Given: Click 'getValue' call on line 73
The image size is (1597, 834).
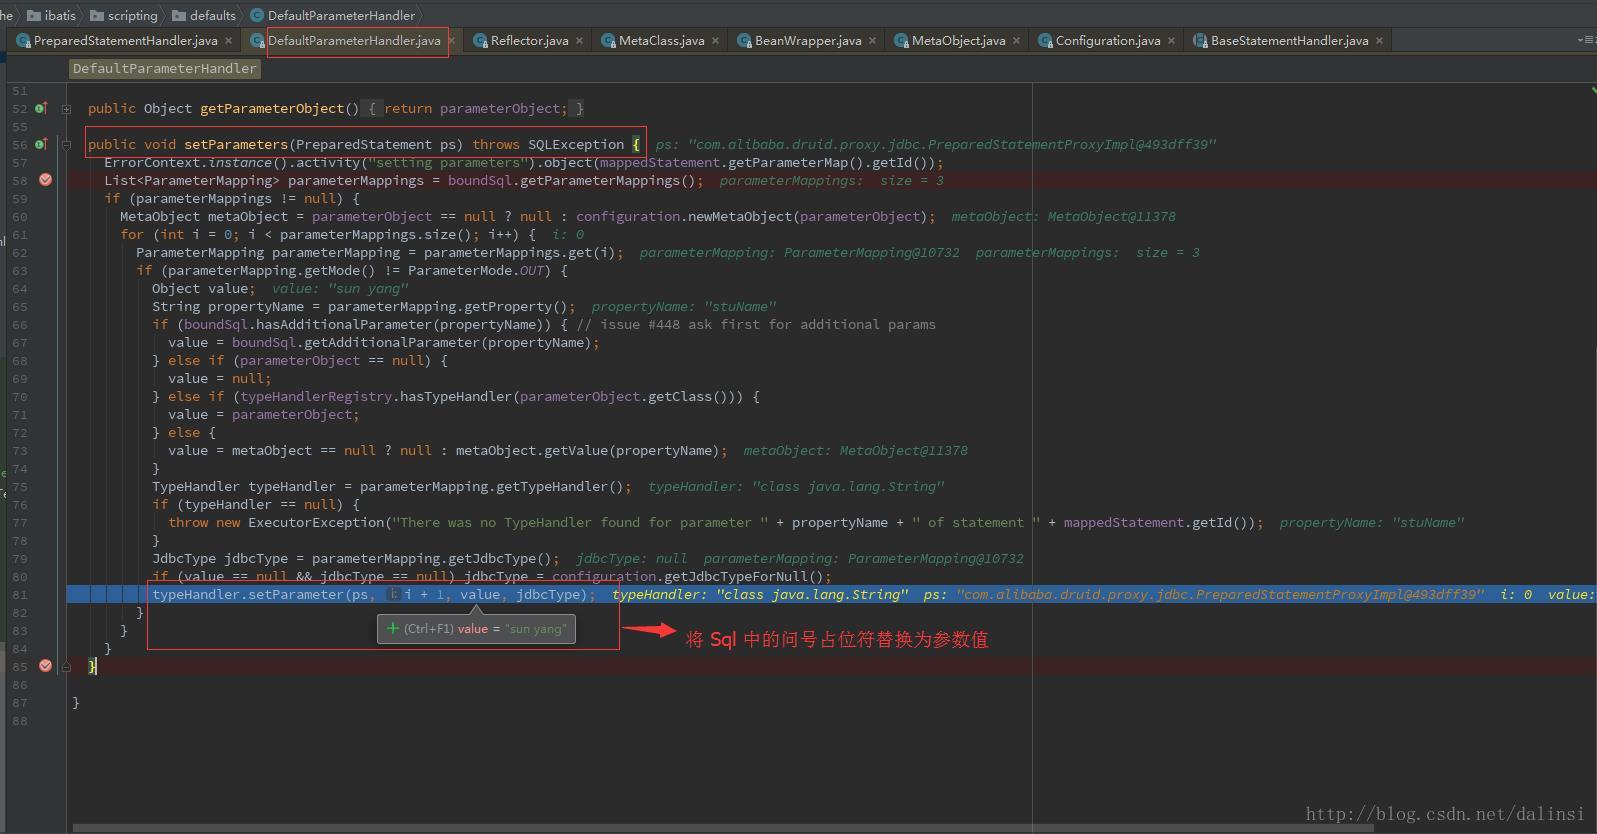Looking at the screenshot, I should (x=576, y=450).
